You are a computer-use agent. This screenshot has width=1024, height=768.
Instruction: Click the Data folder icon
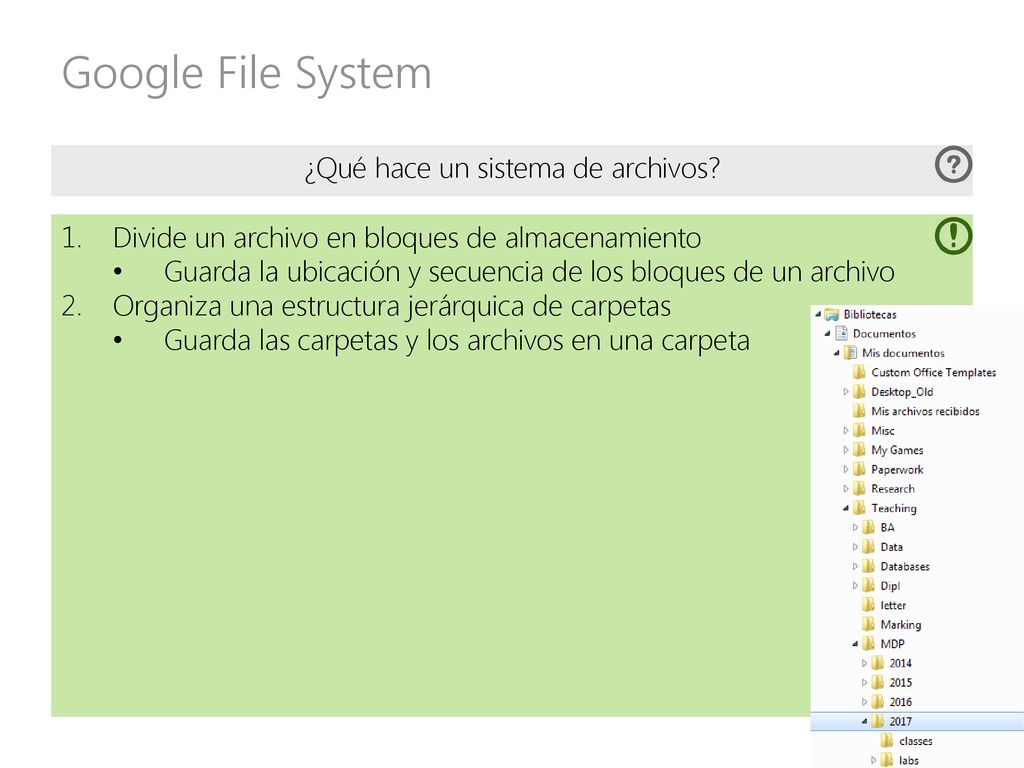[x=869, y=547]
